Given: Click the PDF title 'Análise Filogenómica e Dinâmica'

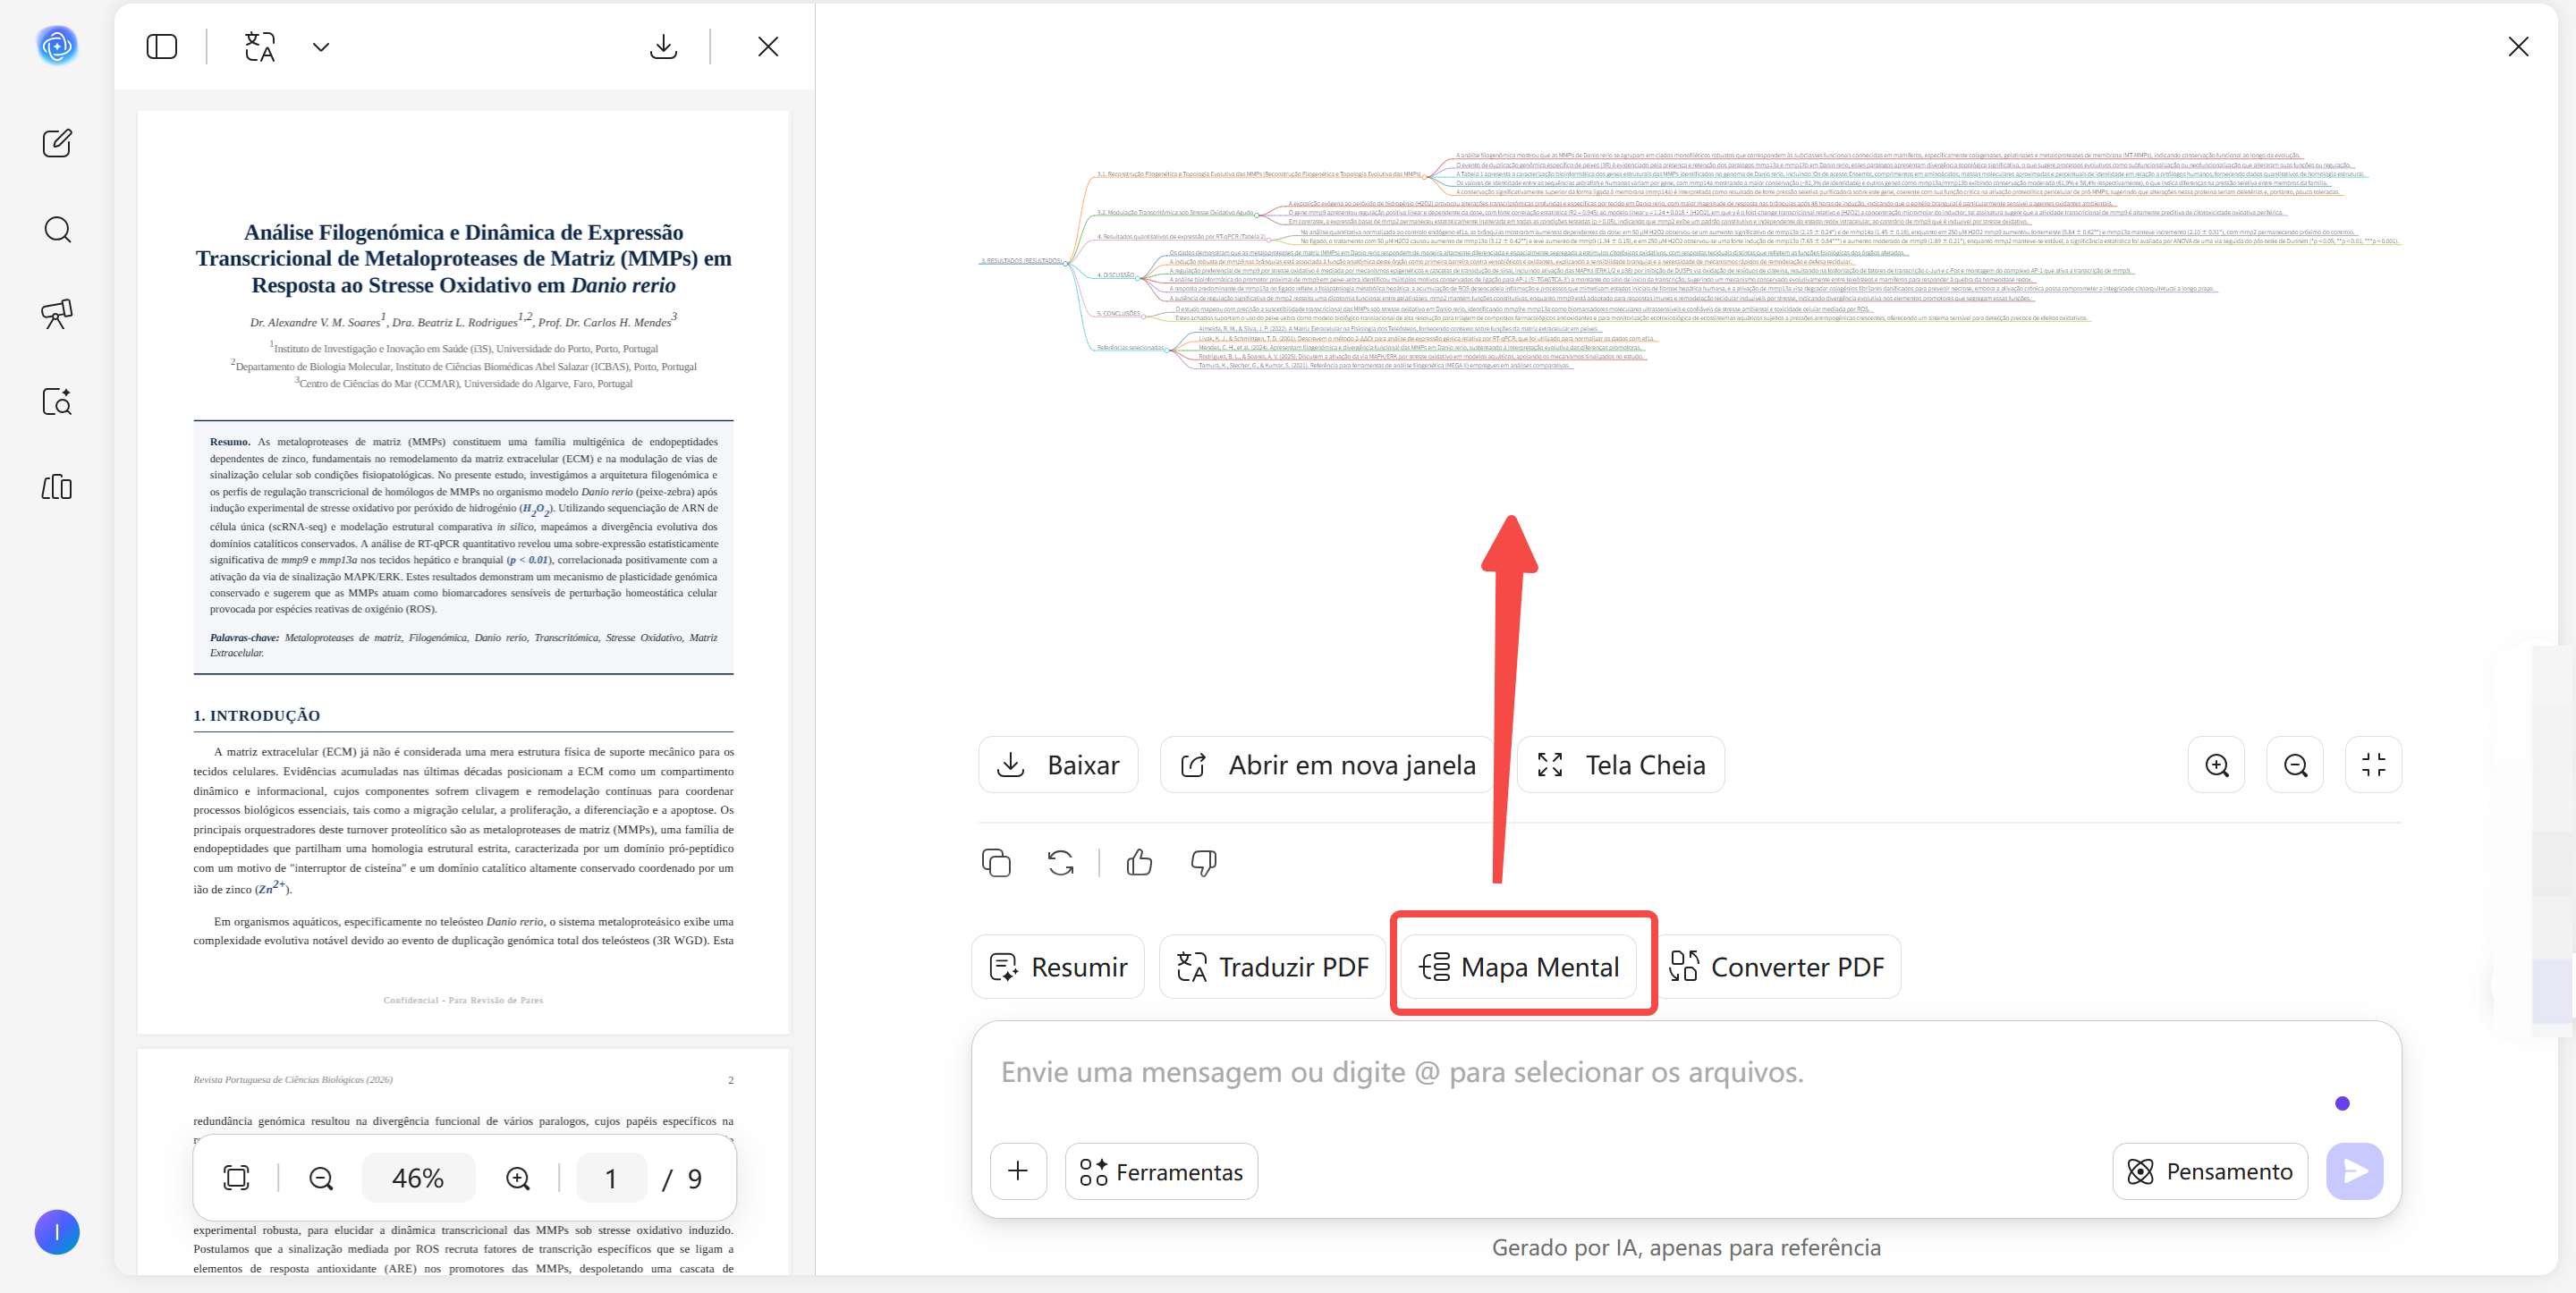Looking at the screenshot, I should [x=464, y=258].
